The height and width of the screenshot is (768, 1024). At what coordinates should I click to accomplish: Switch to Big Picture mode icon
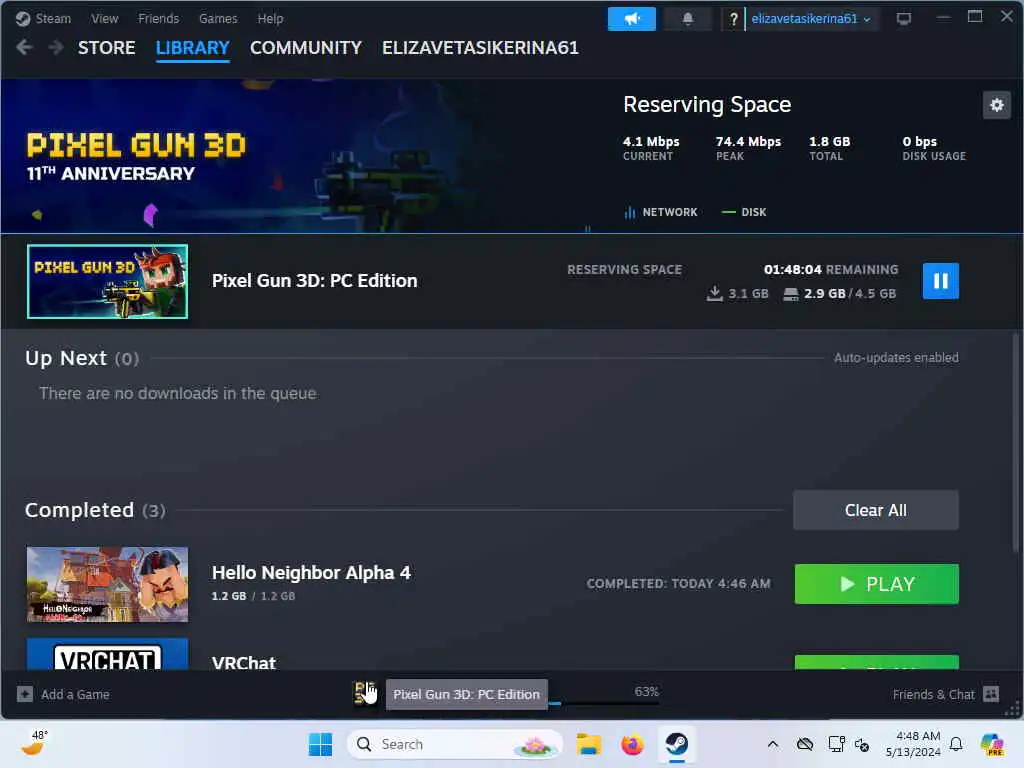point(904,19)
